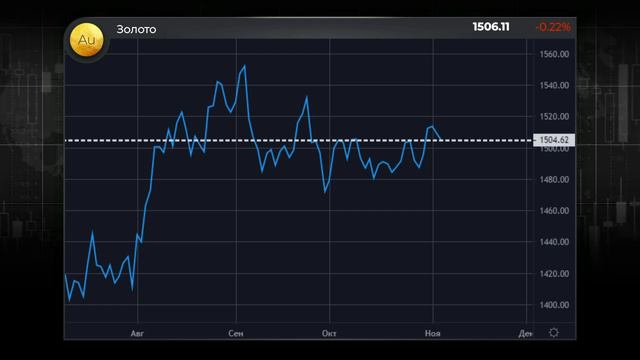Click the Золото title text
This screenshot has width=640, height=360.
136,29
